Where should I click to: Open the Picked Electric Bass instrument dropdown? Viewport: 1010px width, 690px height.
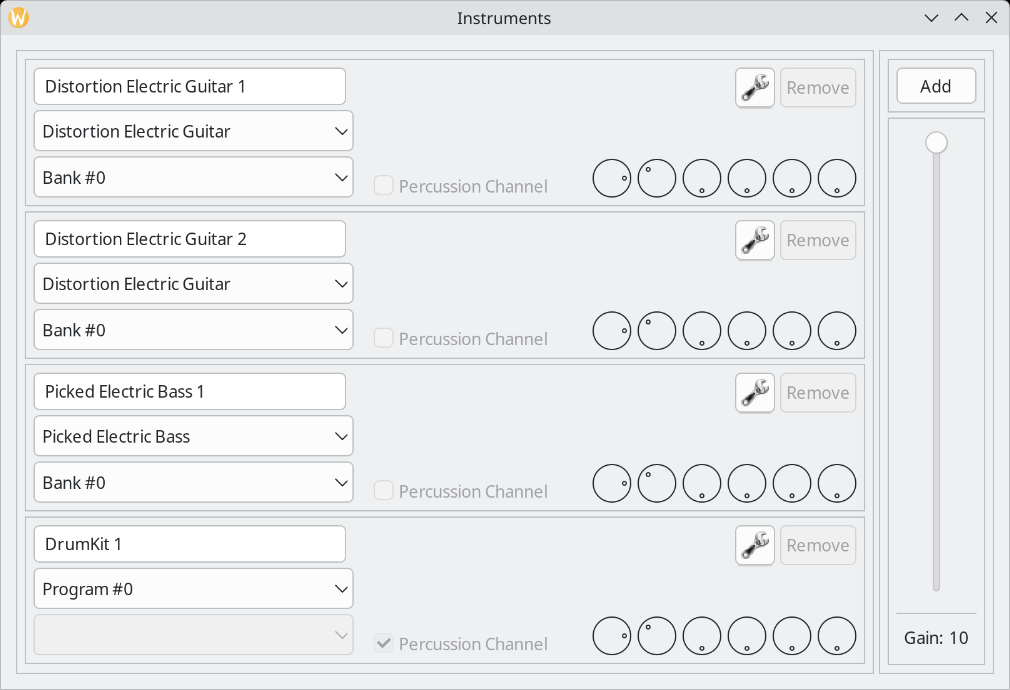tap(193, 436)
